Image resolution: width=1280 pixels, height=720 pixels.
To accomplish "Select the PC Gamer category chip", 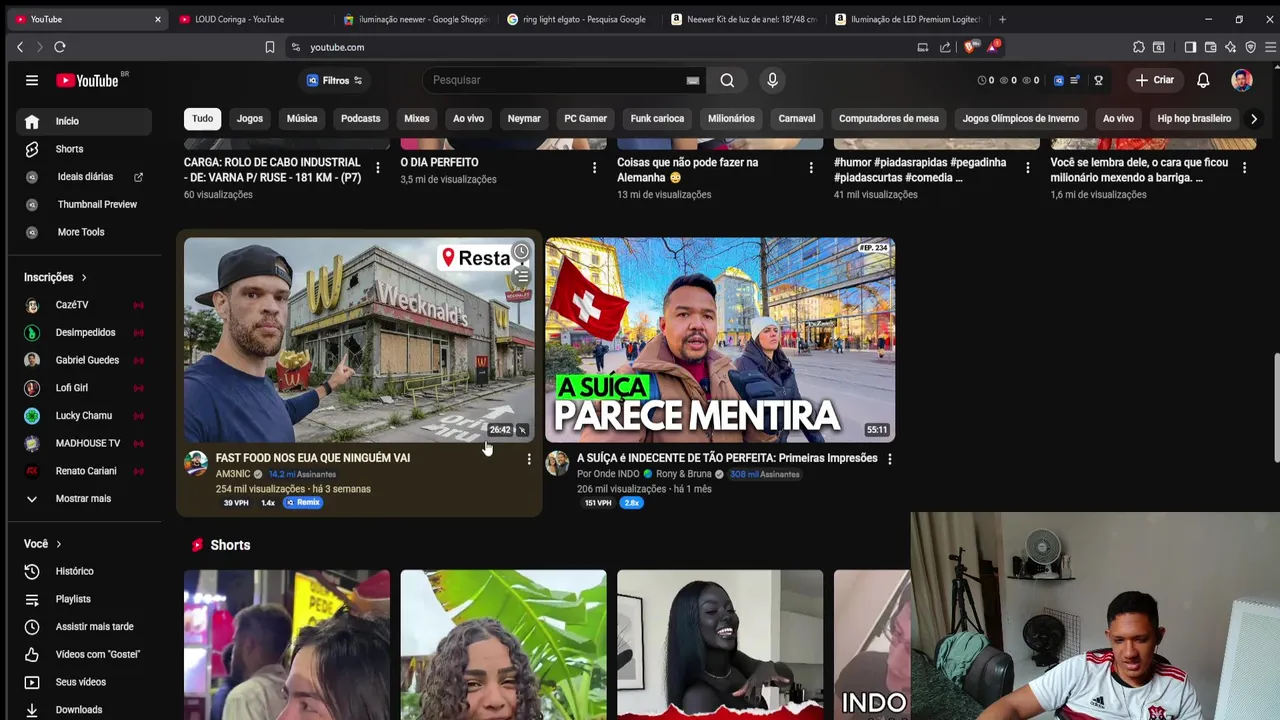I will (585, 118).
